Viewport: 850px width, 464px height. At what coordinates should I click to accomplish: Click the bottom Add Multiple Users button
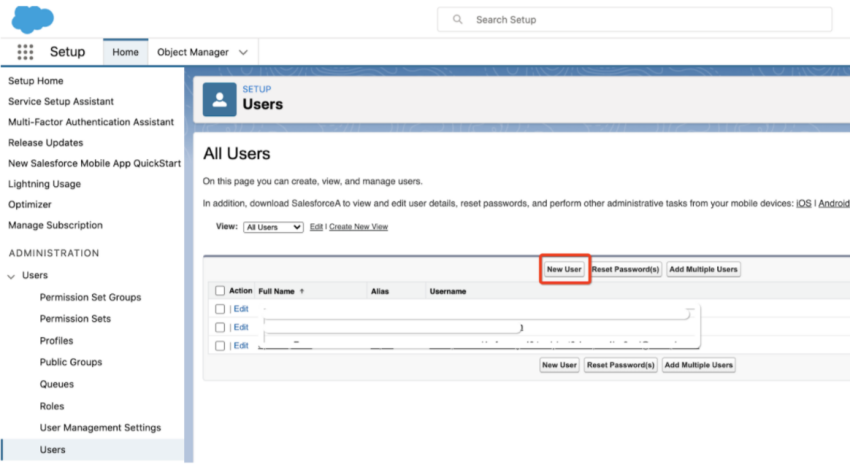pyautogui.click(x=699, y=365)
